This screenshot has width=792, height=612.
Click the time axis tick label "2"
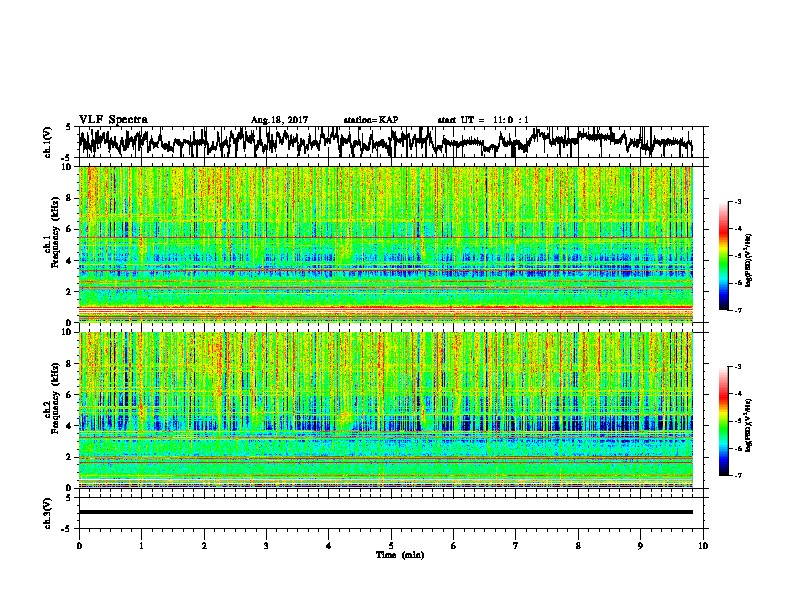(204, 546)
